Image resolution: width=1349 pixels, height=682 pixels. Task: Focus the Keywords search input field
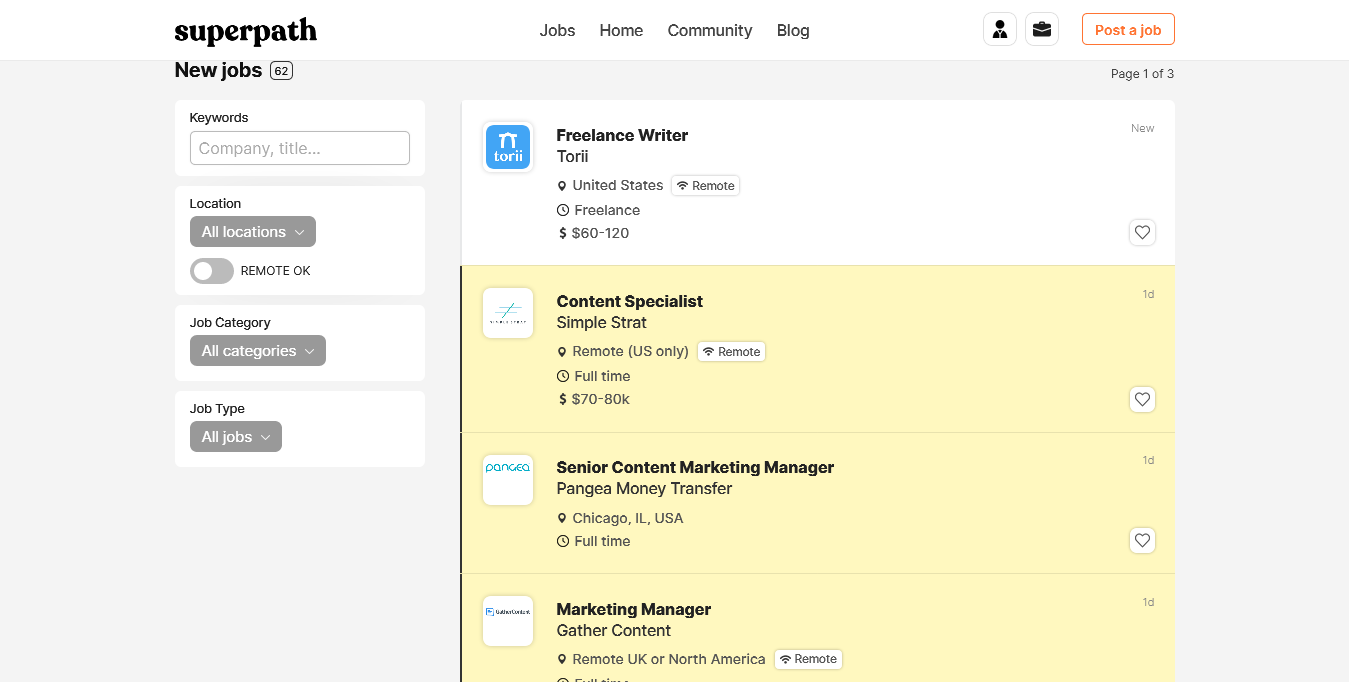tap(300, 148)
